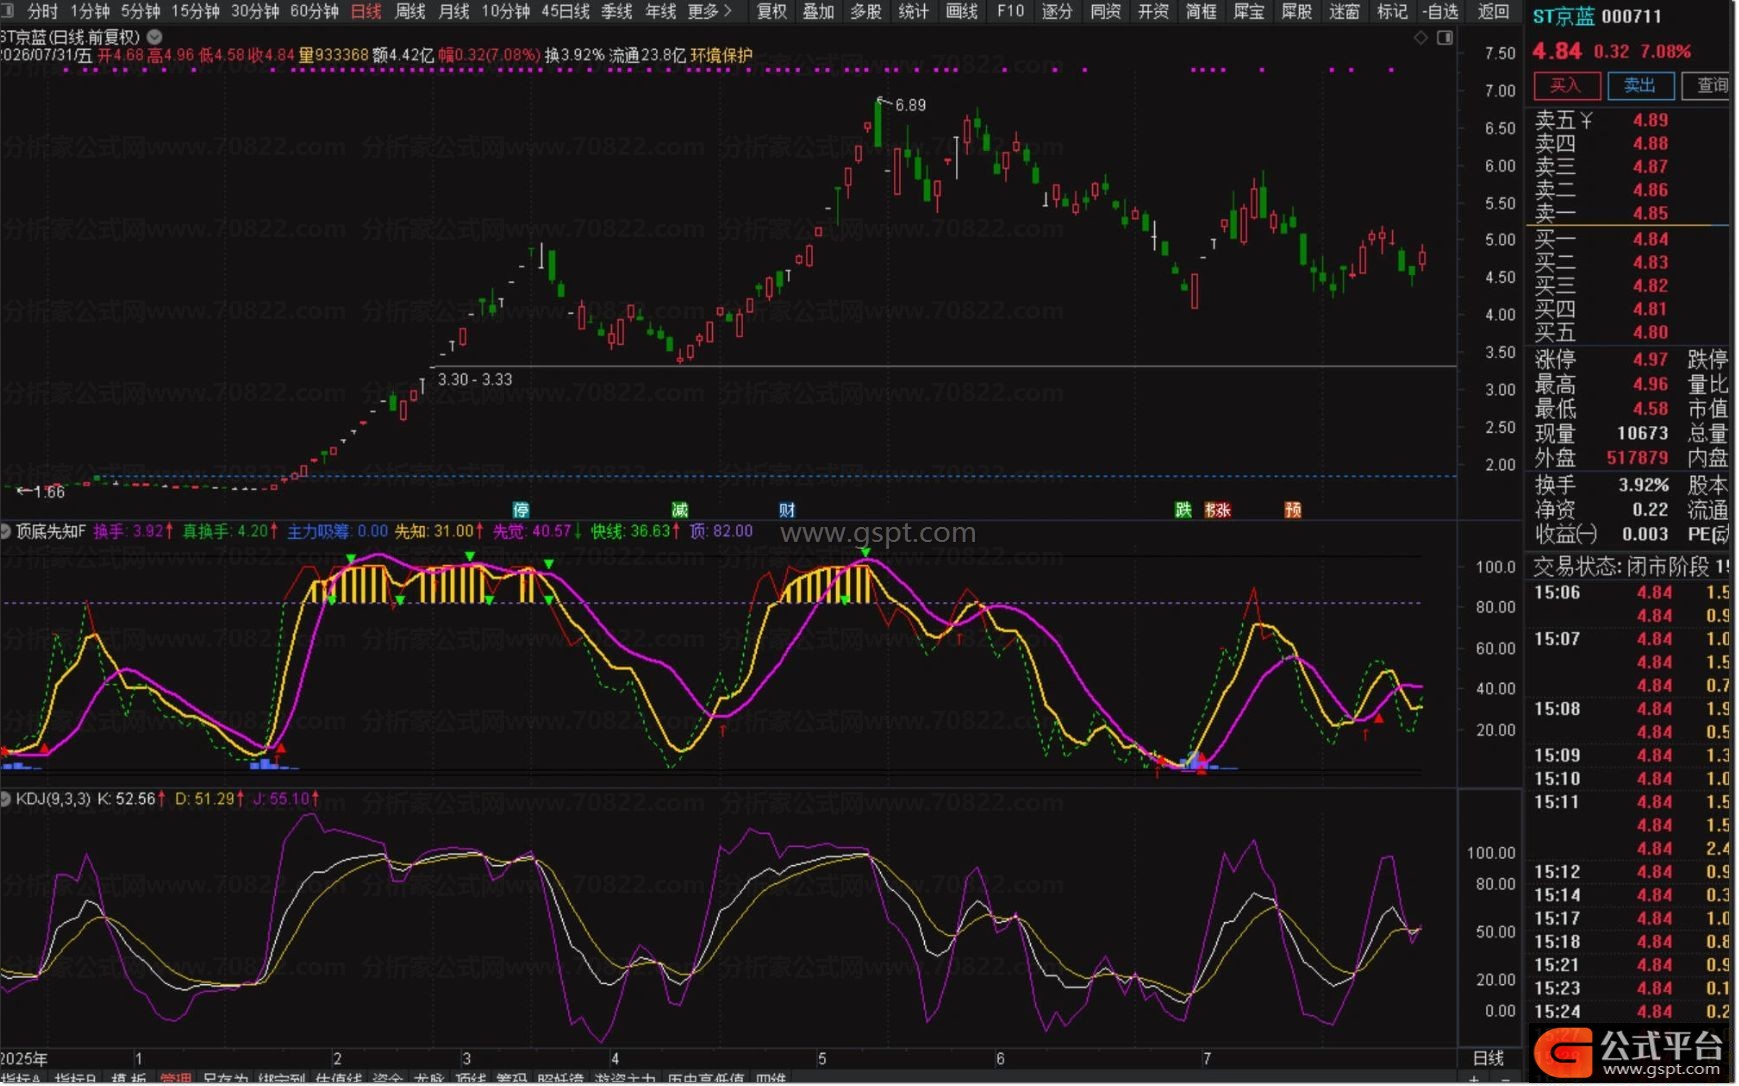Click the blue 卖出 sell button

click(x=1640, y=86)
